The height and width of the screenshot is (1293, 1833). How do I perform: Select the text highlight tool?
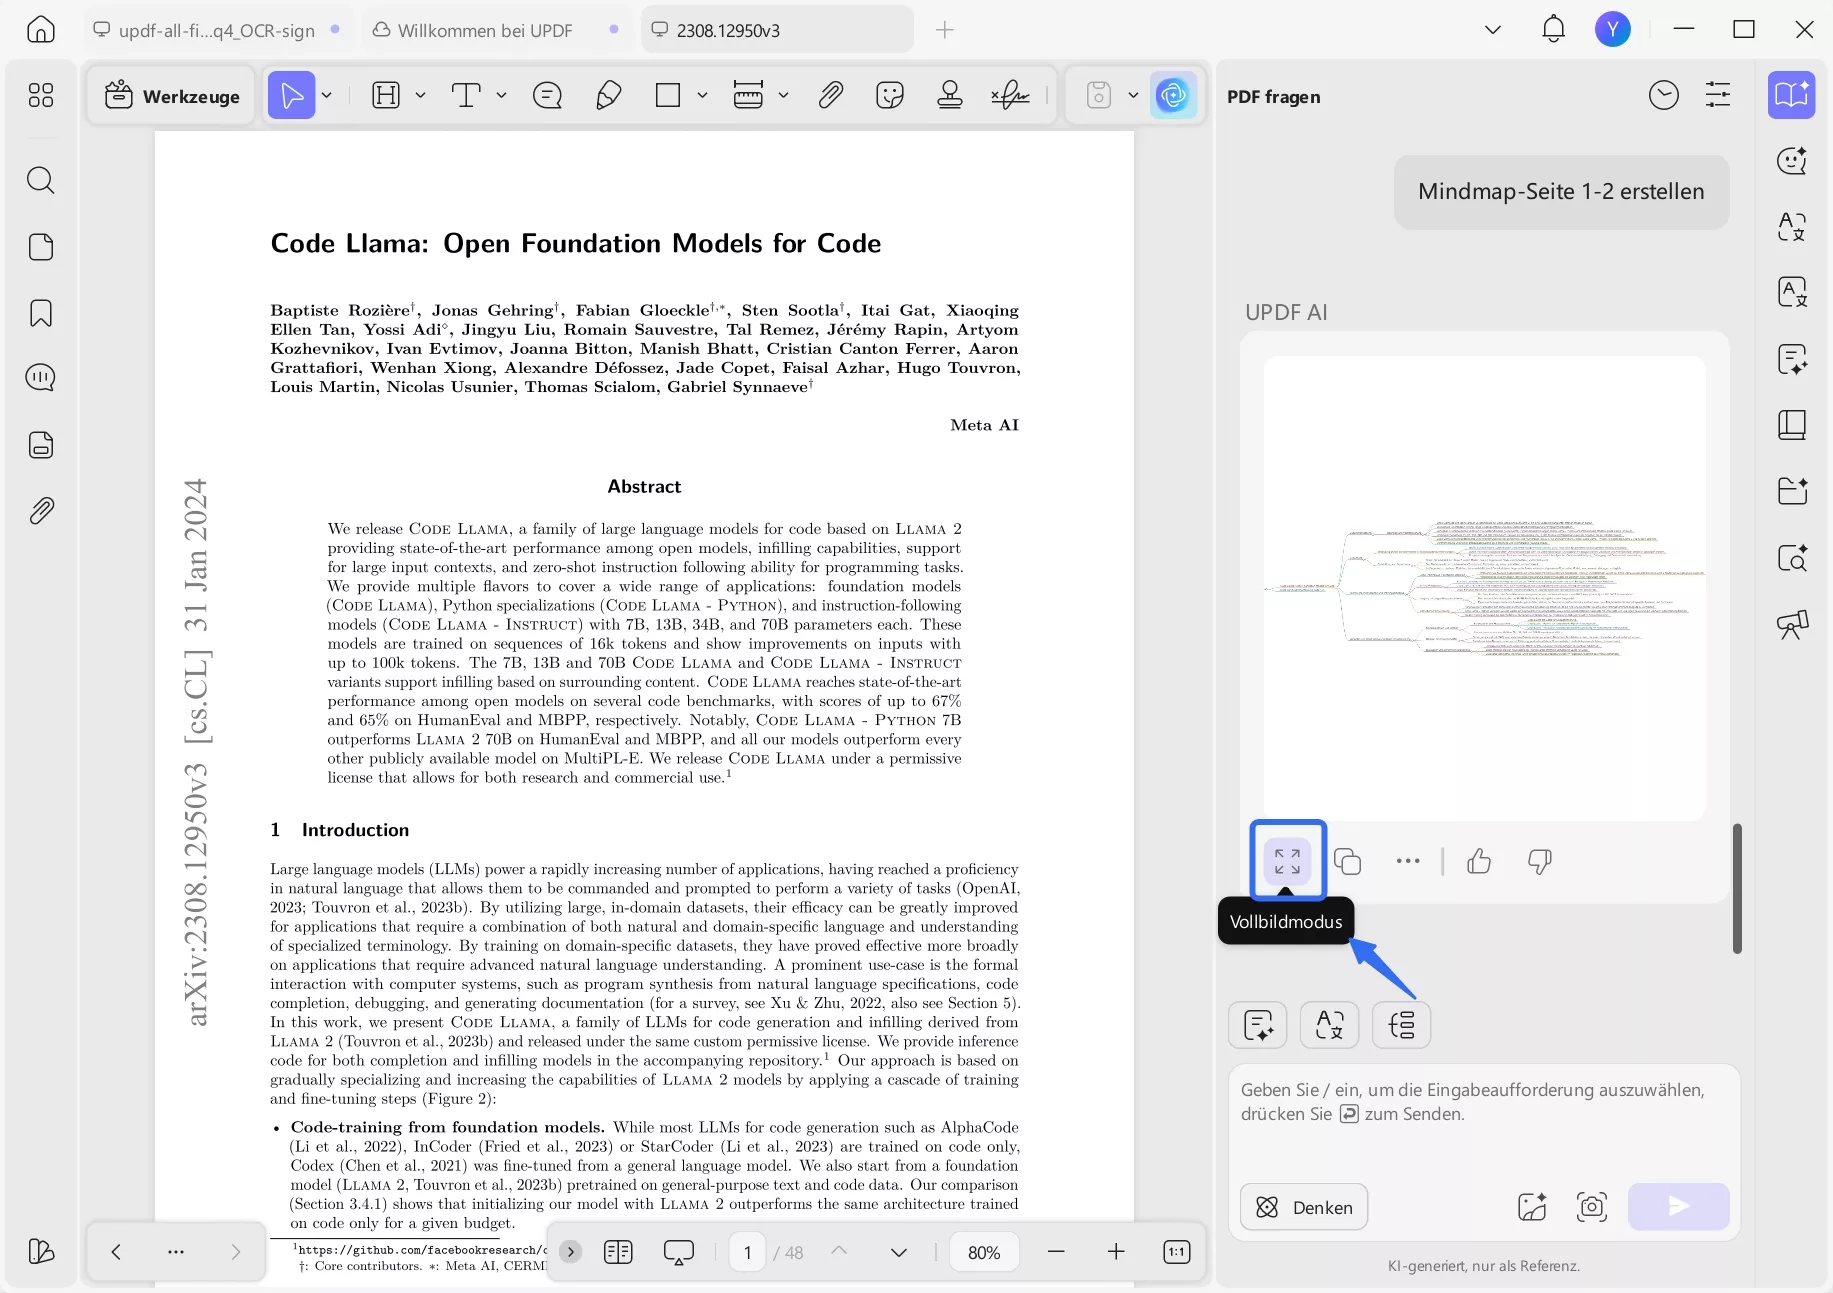385,96
